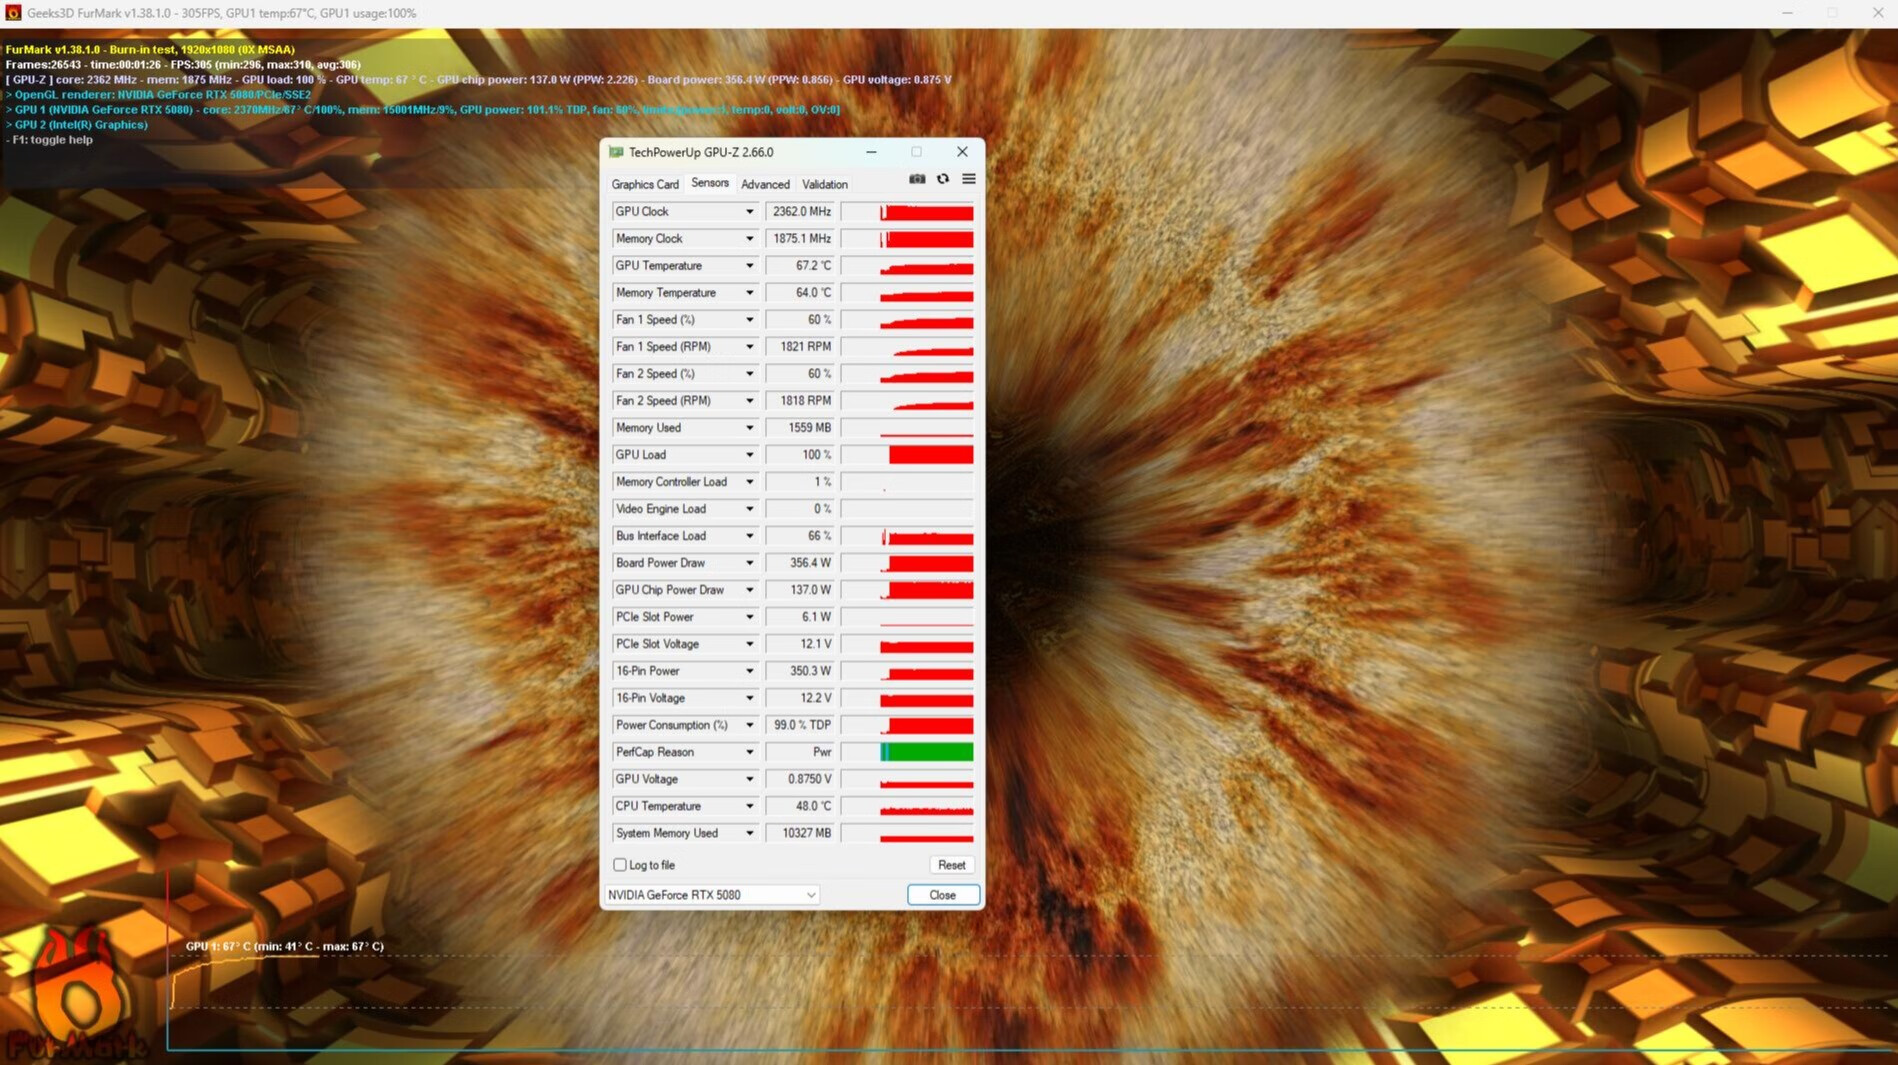Viewport: 1898px width, 1065px height.
Task: Open the Fan 2 Speed (RPM) dropdown
Action: pyautogui.click(x=749, y=401)
